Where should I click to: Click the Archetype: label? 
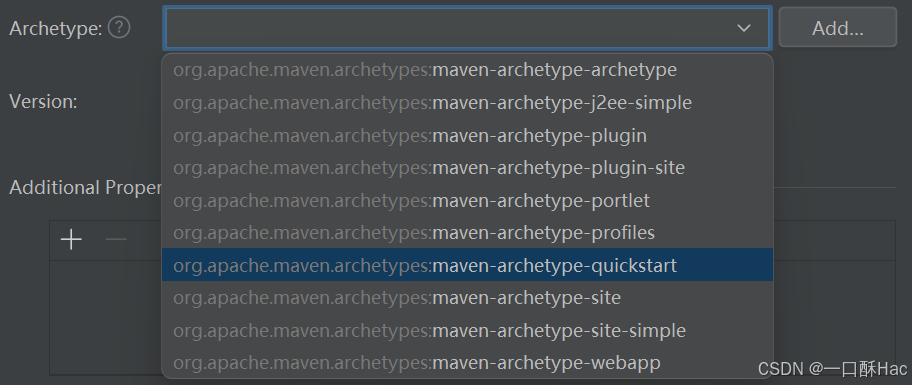point(56,28)
